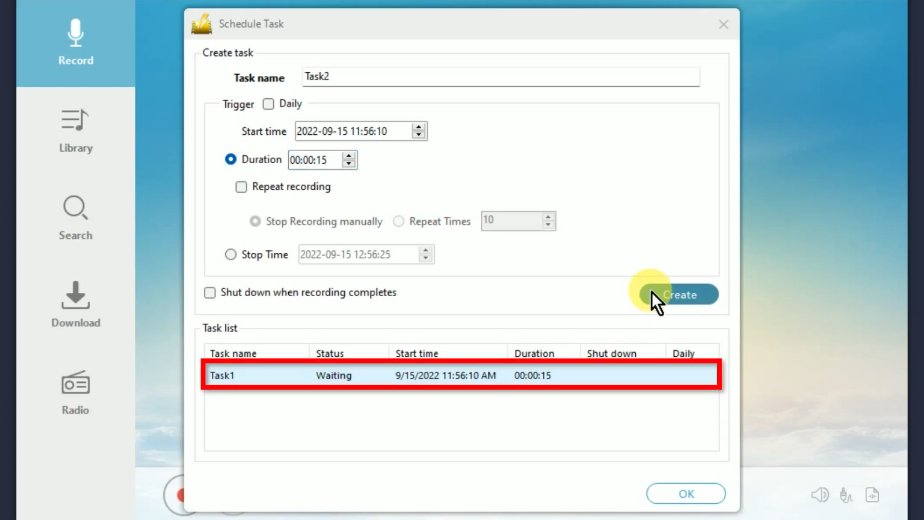Screen dimensions: 924x520
Task: Decrease the Stop Time value
Action: tap(425, 258)
